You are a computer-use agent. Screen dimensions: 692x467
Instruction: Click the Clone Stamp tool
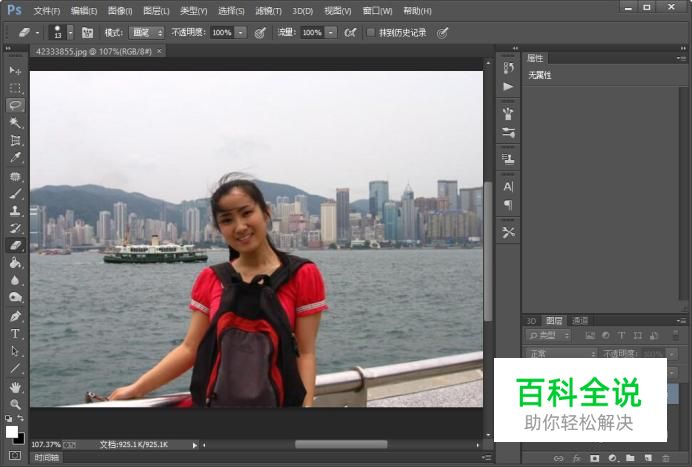pos(15,211)
